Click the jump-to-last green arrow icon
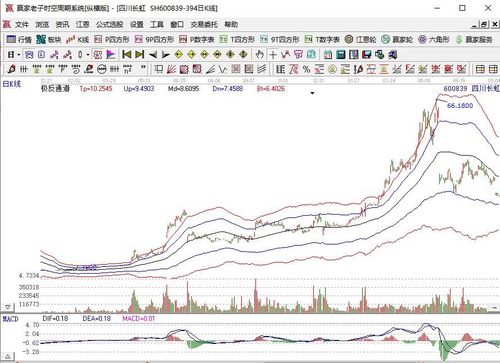Screen dimensions: 500x363 click(x=140, y=54)
